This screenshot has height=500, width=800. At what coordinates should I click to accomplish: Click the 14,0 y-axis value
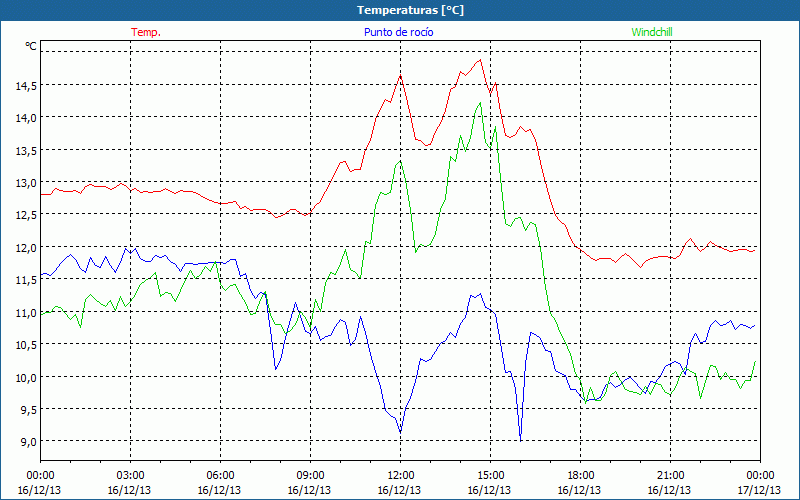26,118
